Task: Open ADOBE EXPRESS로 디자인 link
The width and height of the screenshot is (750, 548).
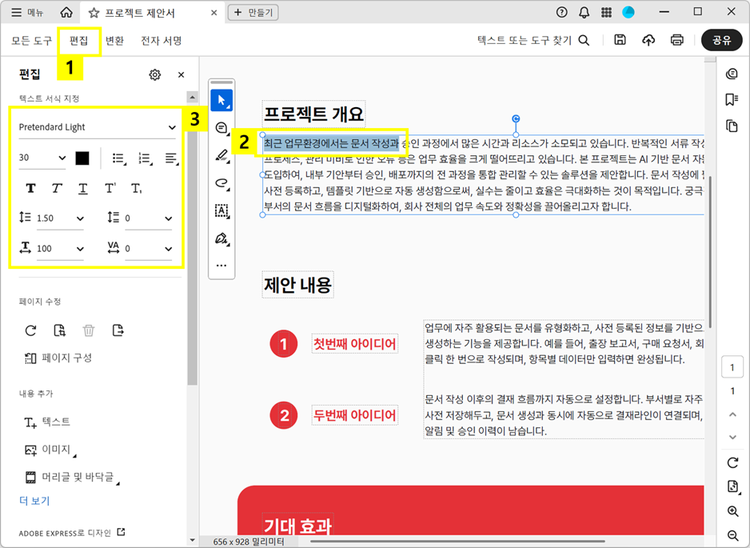Action: coord(72,532)
